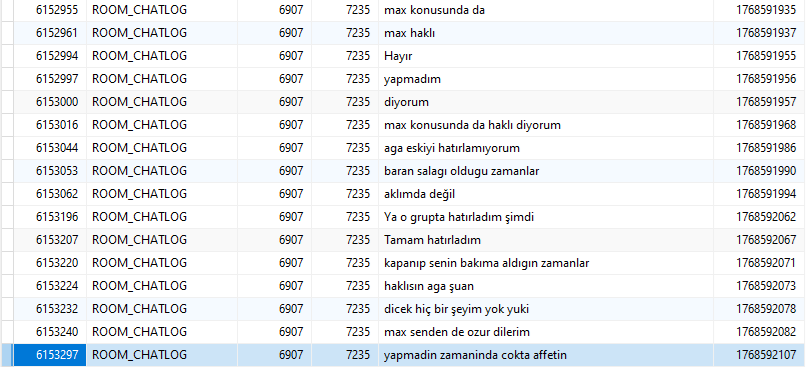Image resolution: width=810 pixels, height=367 pixels.
Task: Select ID cell 6153062
Action: click(50, 194)
